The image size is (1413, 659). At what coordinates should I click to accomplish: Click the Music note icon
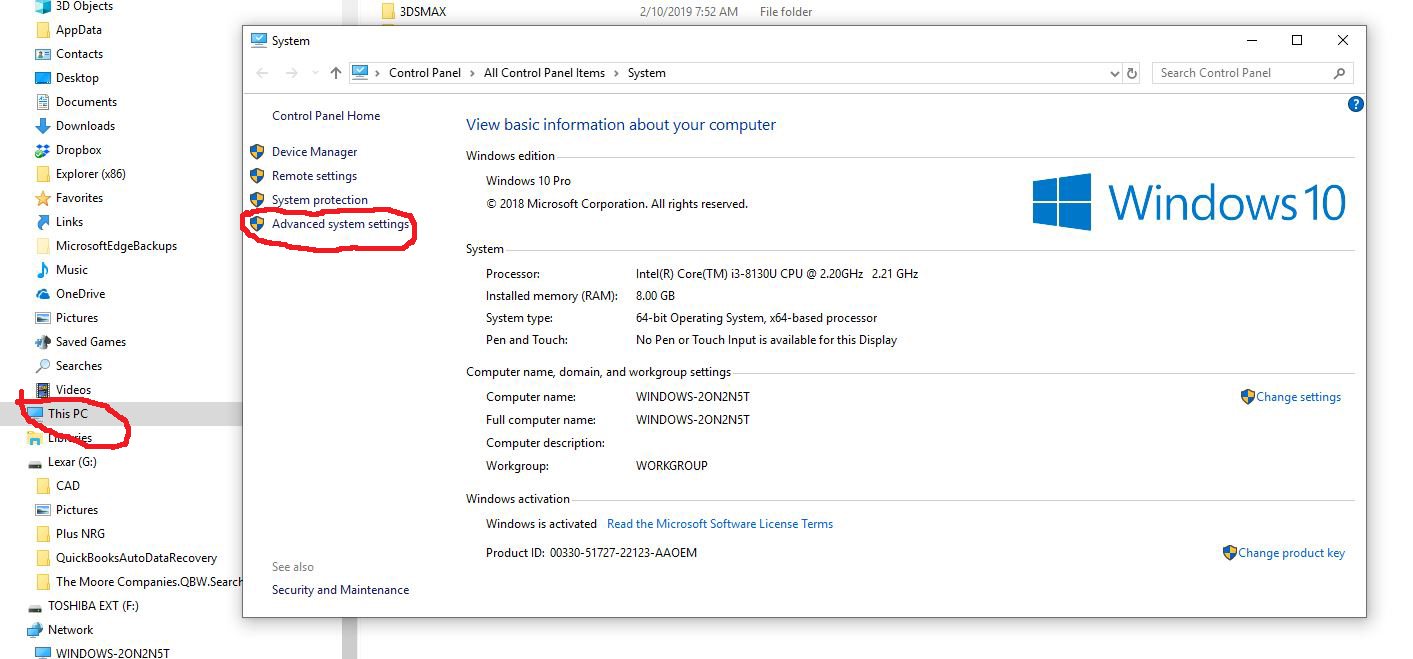coord(43,270)
